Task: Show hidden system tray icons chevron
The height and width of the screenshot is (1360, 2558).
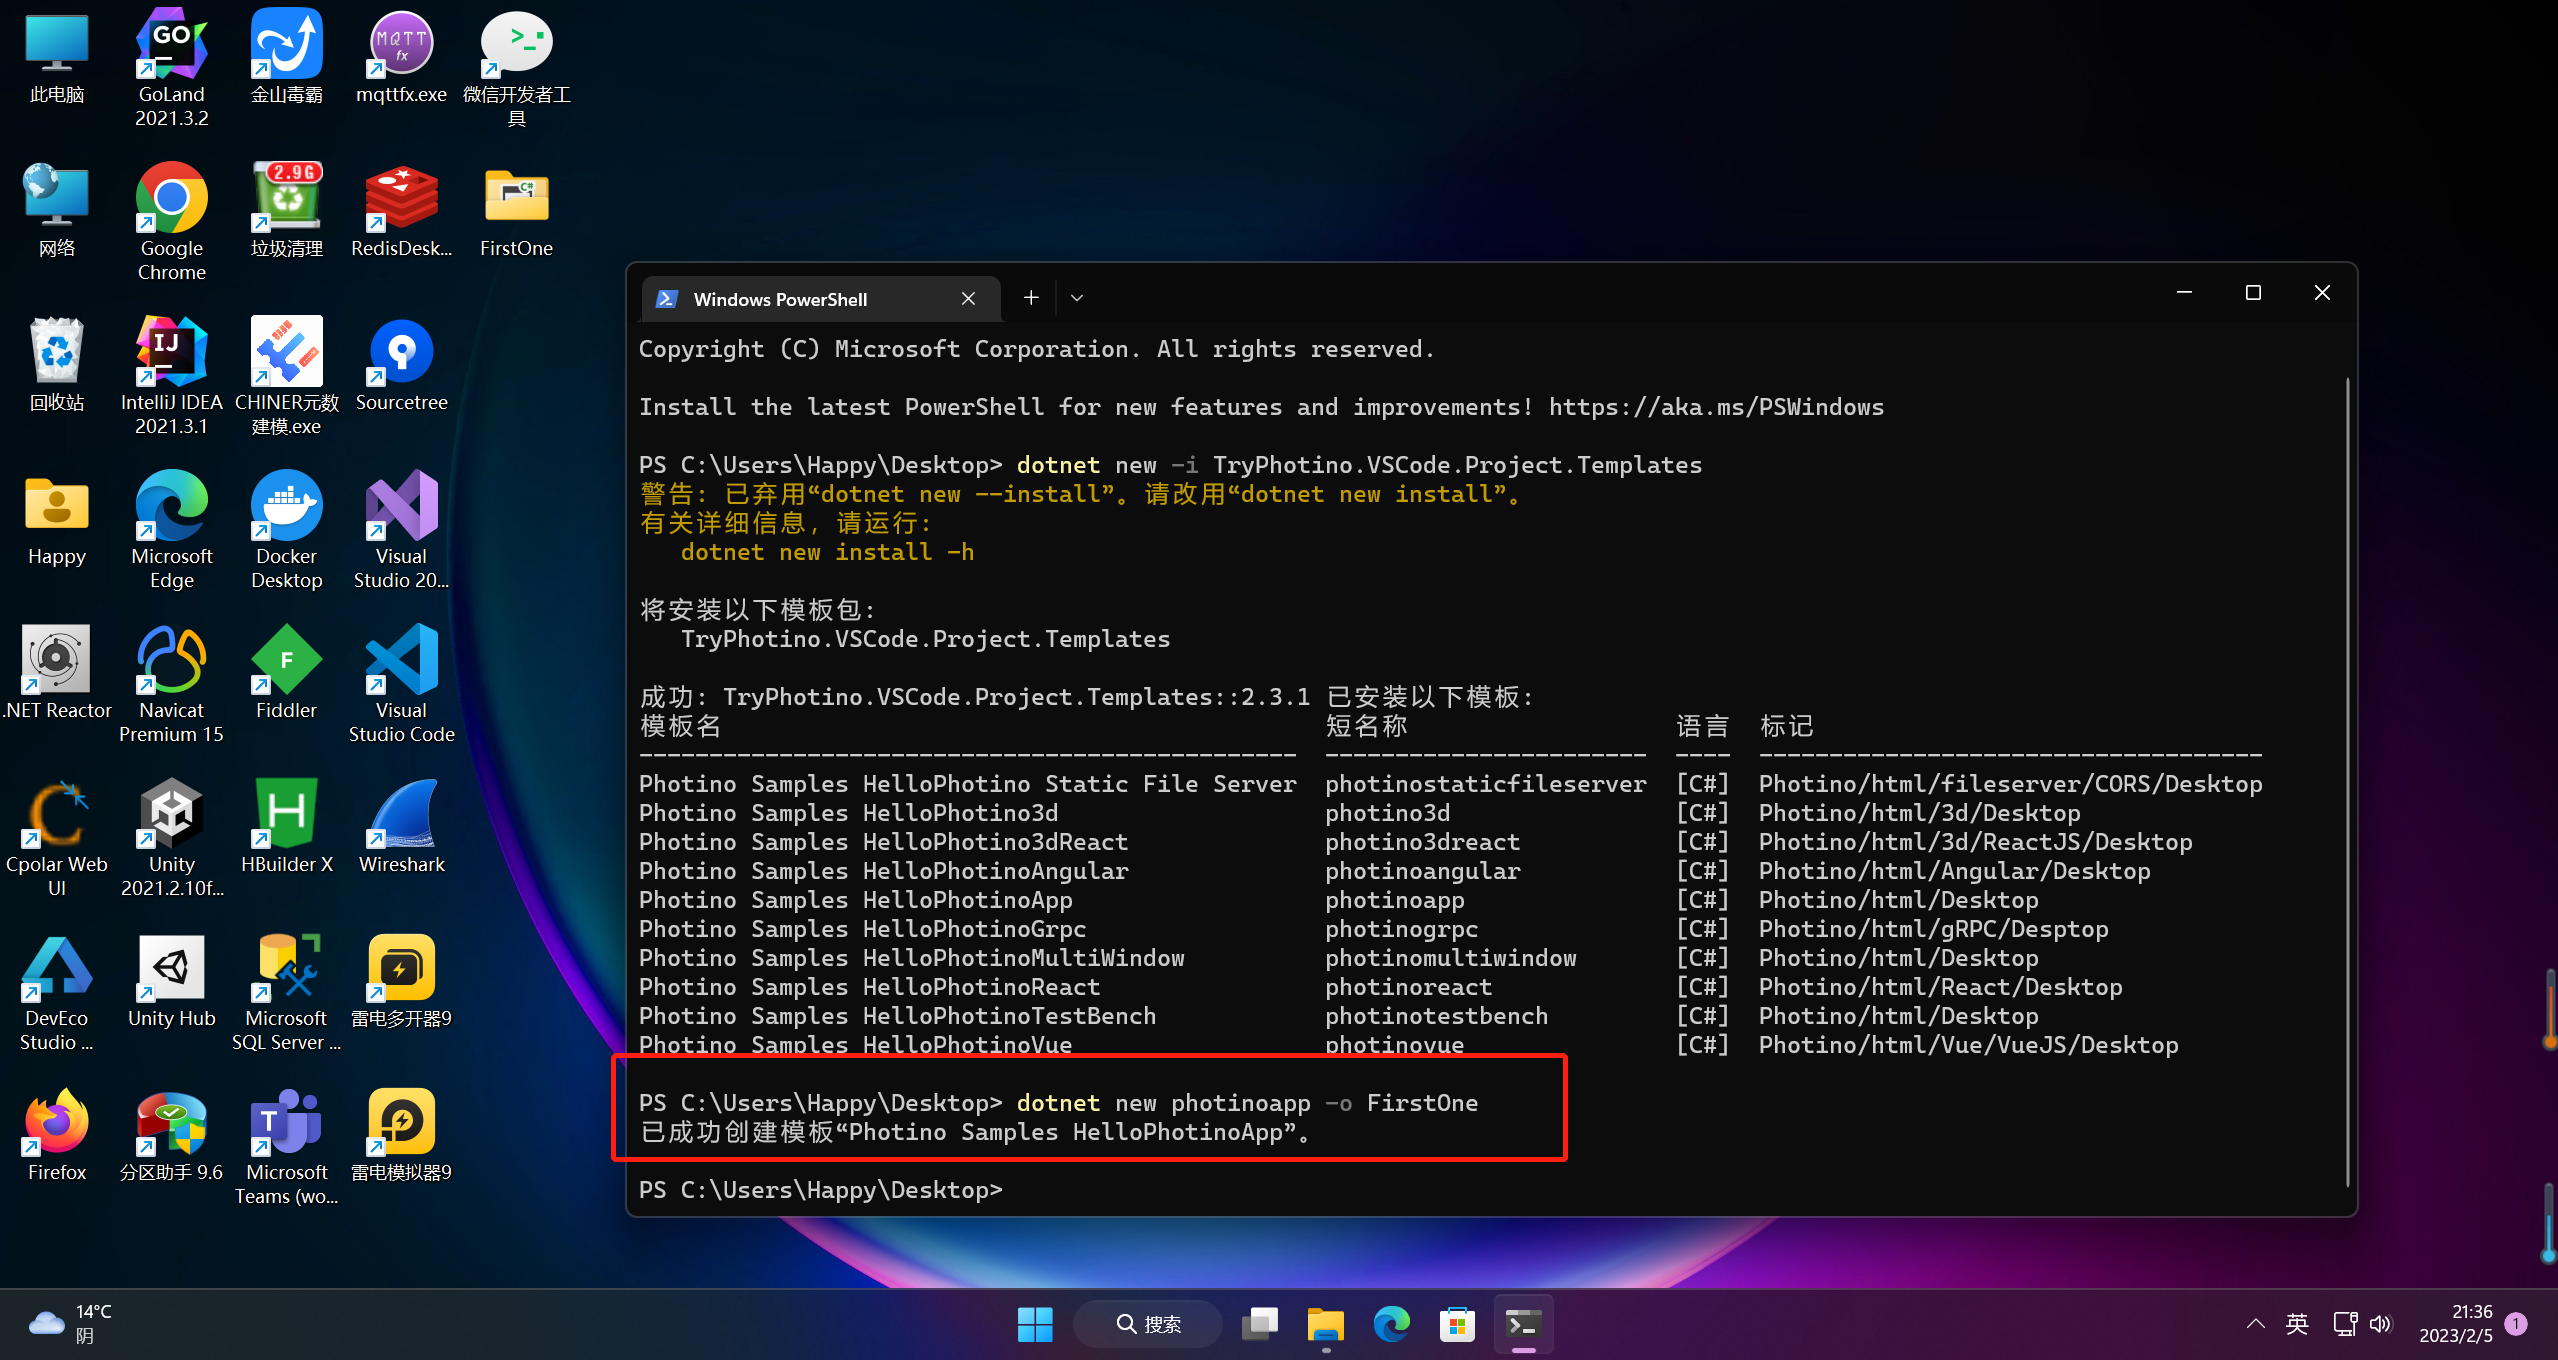Action: 2255,1324
